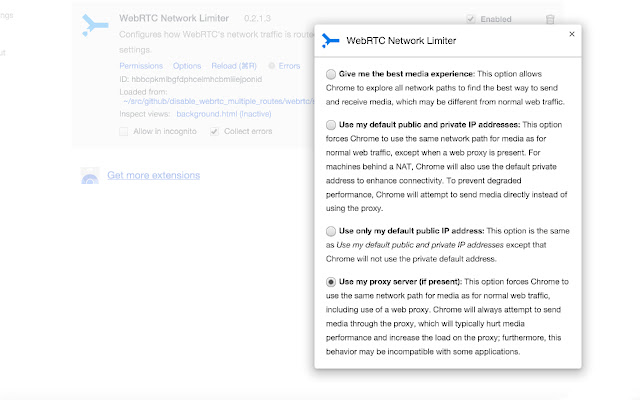Select 'Use my default public and private IP addresses'
This screenshot has height=400, width=640.
(331, 125)
